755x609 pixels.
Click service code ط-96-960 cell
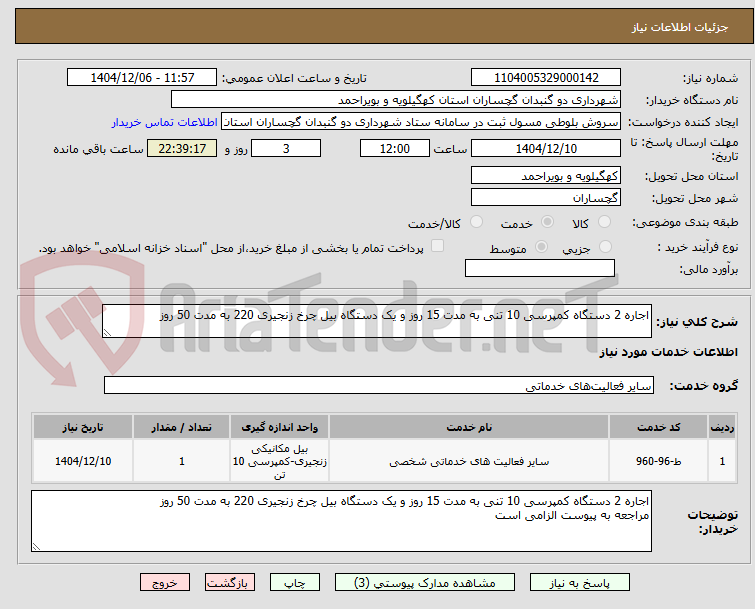pyautogui.click(x=658, y=461)
